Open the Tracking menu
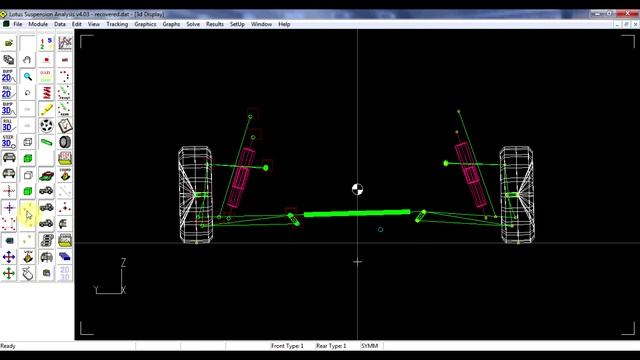 point(117,24)
